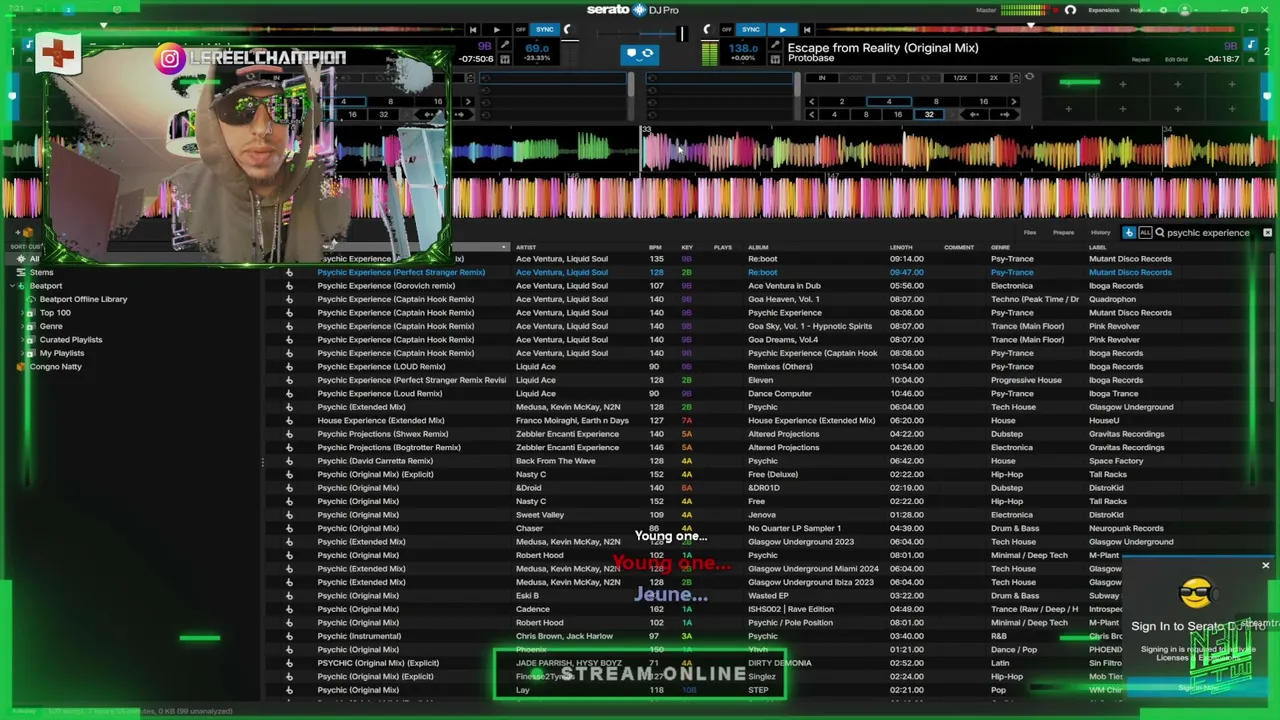Select 32-beat loop roll on right deck
This screenshot has height=720, width=1280.
pos(929,114)
